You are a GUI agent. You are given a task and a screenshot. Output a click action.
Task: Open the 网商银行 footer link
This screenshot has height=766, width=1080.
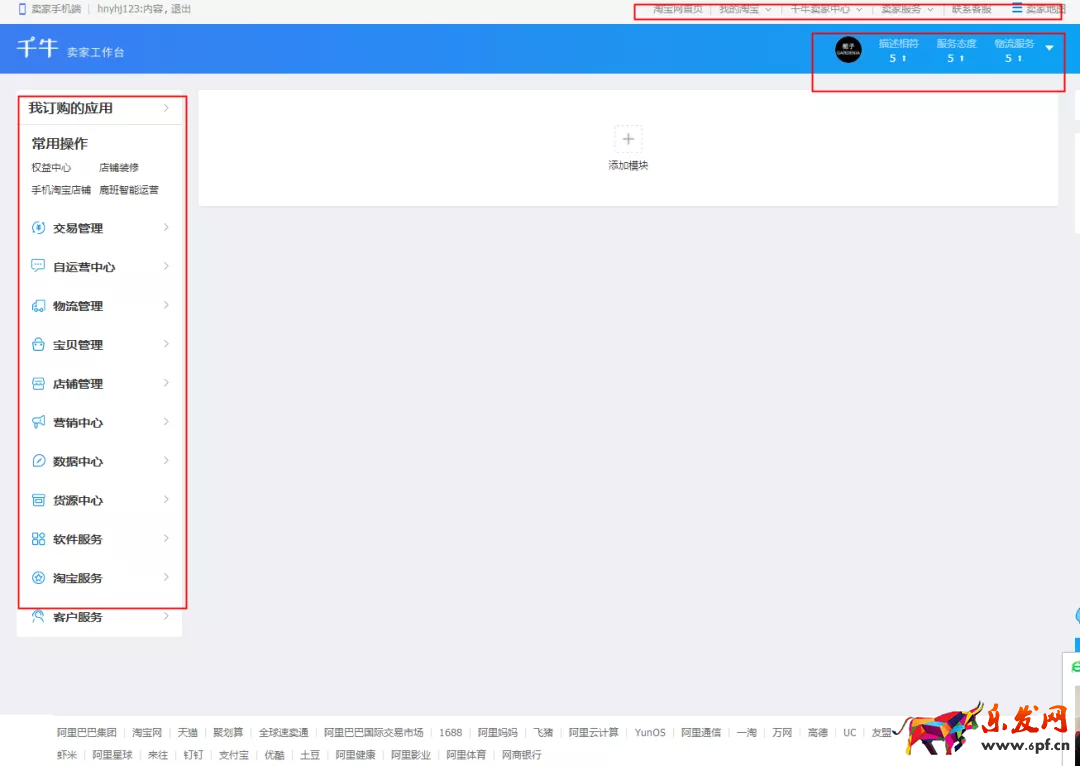pyautogui.click(x=521, y=755)
